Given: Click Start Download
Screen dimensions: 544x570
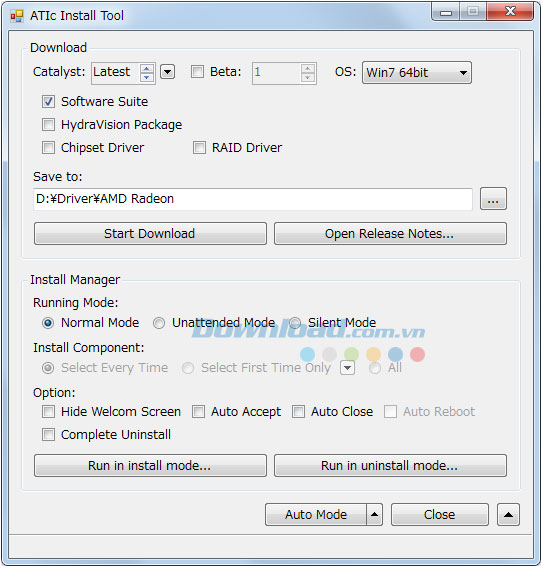Looking at the screenshot, I should [151, 234].
